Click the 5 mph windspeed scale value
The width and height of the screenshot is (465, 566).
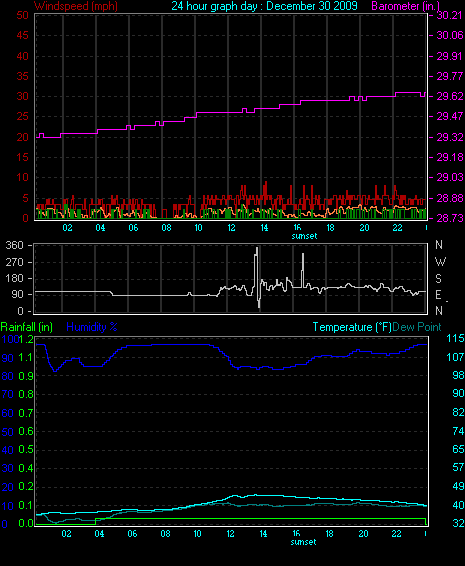point(25,198)
